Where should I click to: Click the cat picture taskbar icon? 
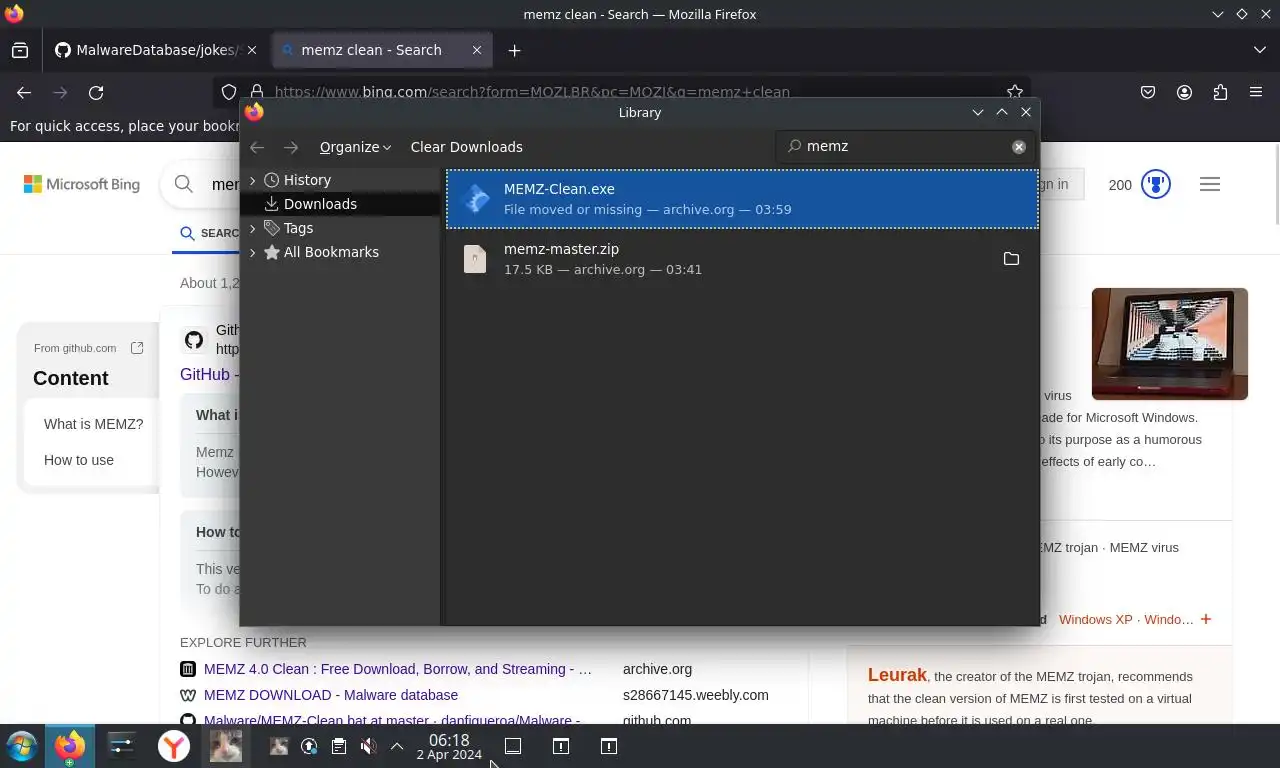(x=225, y=746)
